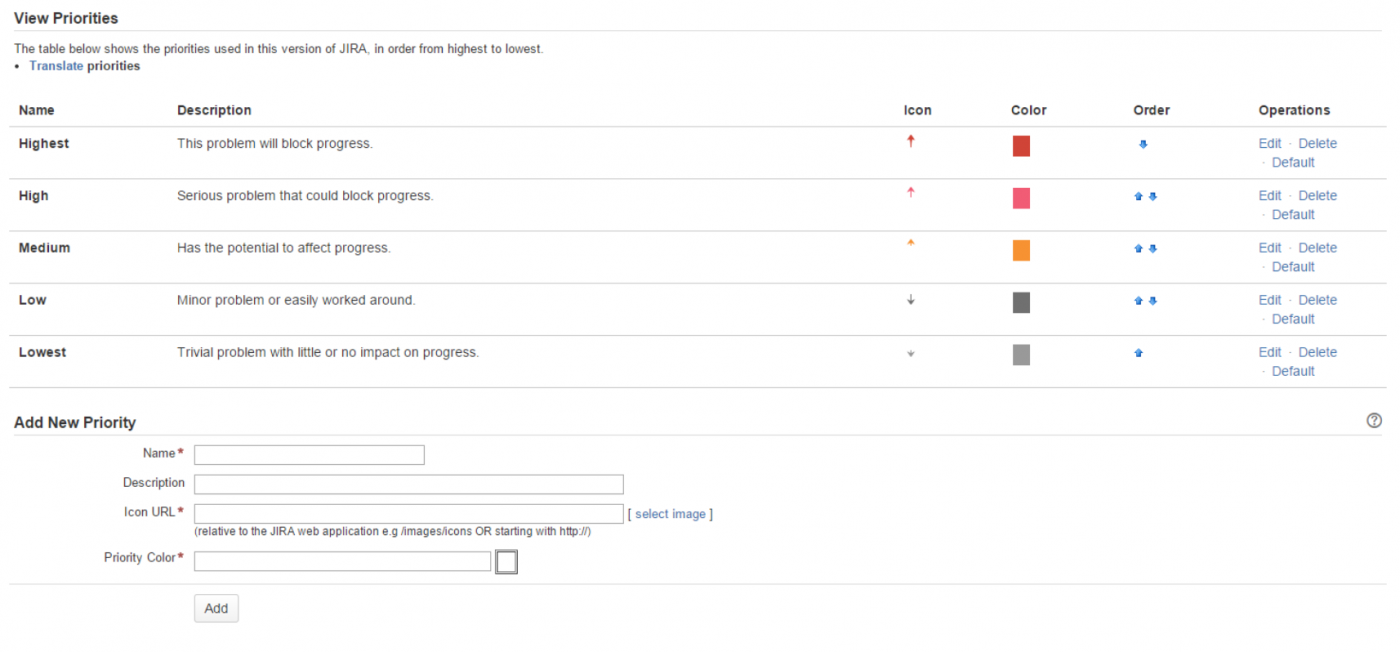Move Lowest priority up with arrow
The height and width of the screenshot is (652, 1400).
[x=1139, y=353]
